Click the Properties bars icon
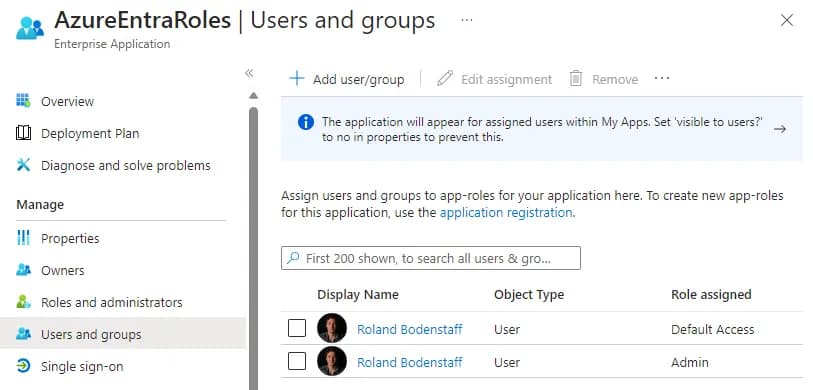 [x=23, y=238]
